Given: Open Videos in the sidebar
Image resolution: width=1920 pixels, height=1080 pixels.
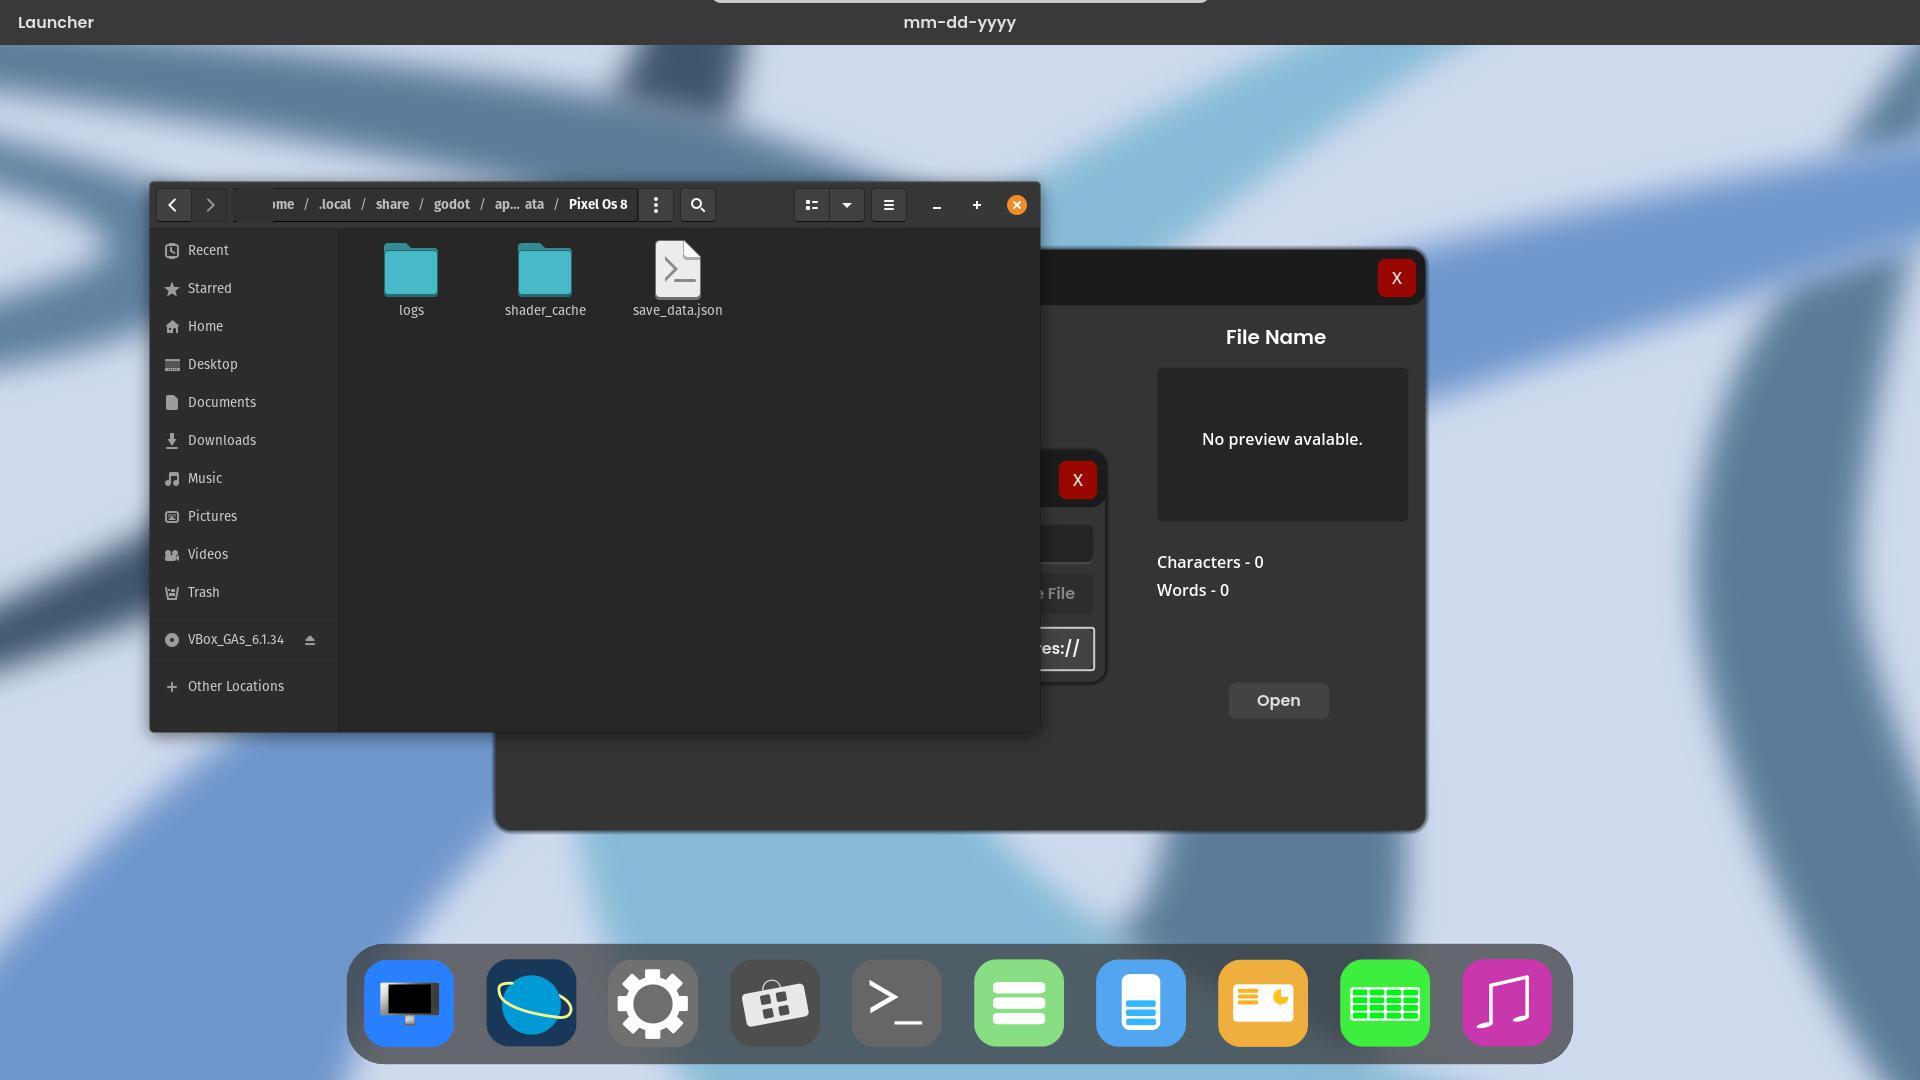Looking at the screenshot, I should [x=244, y=554].
